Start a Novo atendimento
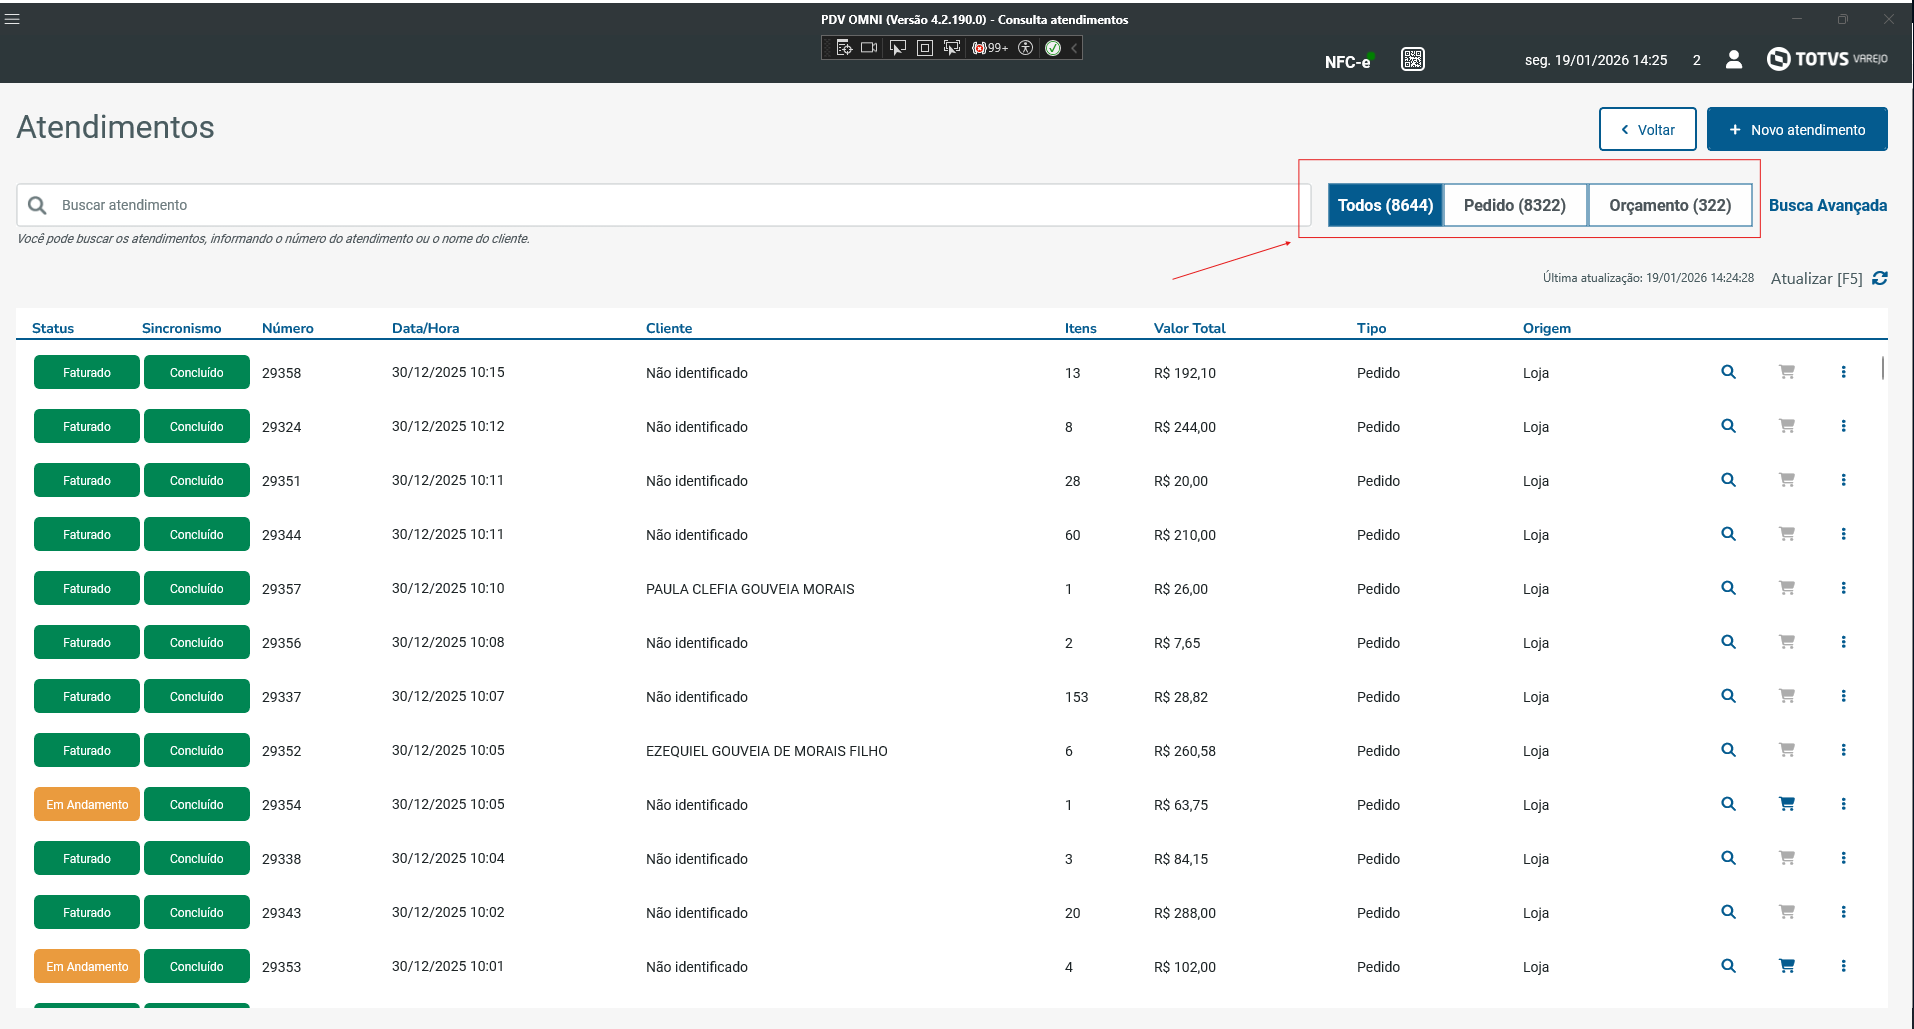Image resolution: width=1914 pixels, height=1029 pixels. click(1797, 129)
